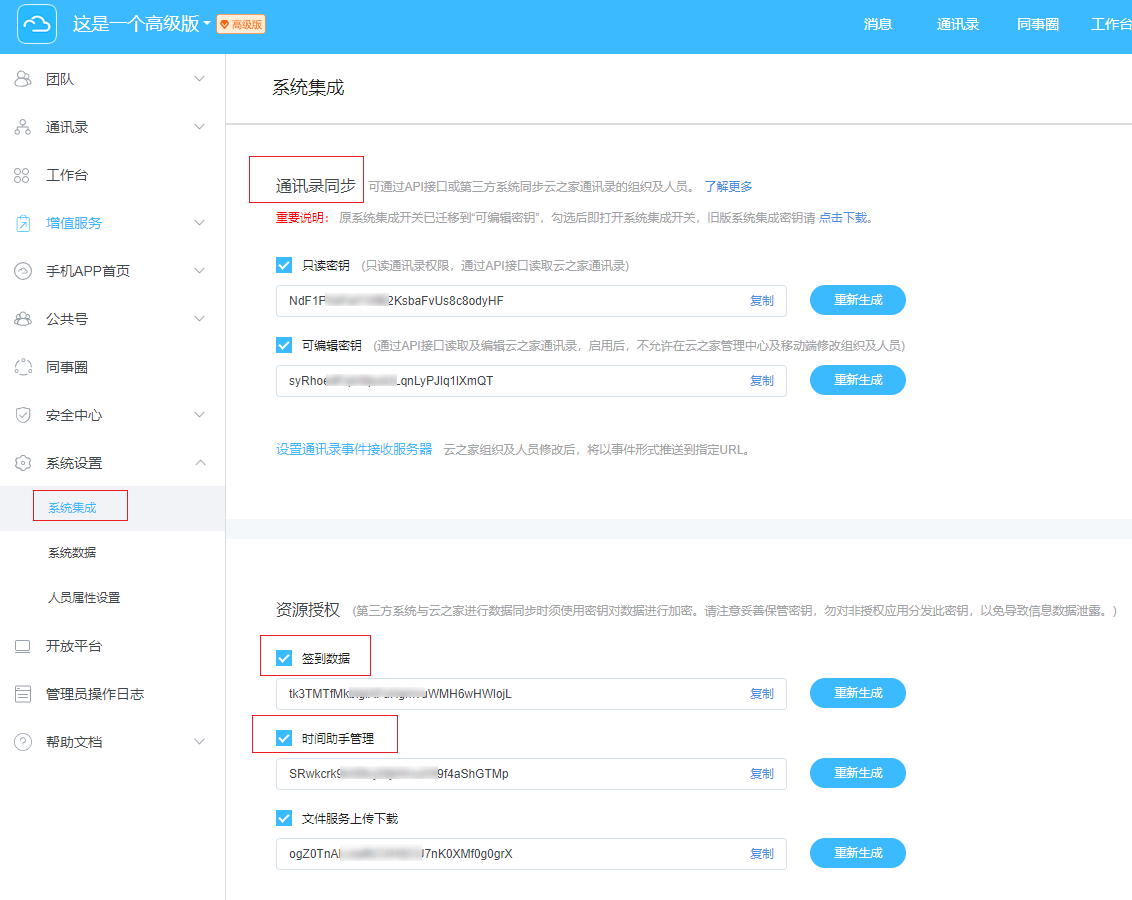This screenshot has width=1132, height=900.
Task: Click the 团队 people icon in sidebar
Action: pos(23,79)
